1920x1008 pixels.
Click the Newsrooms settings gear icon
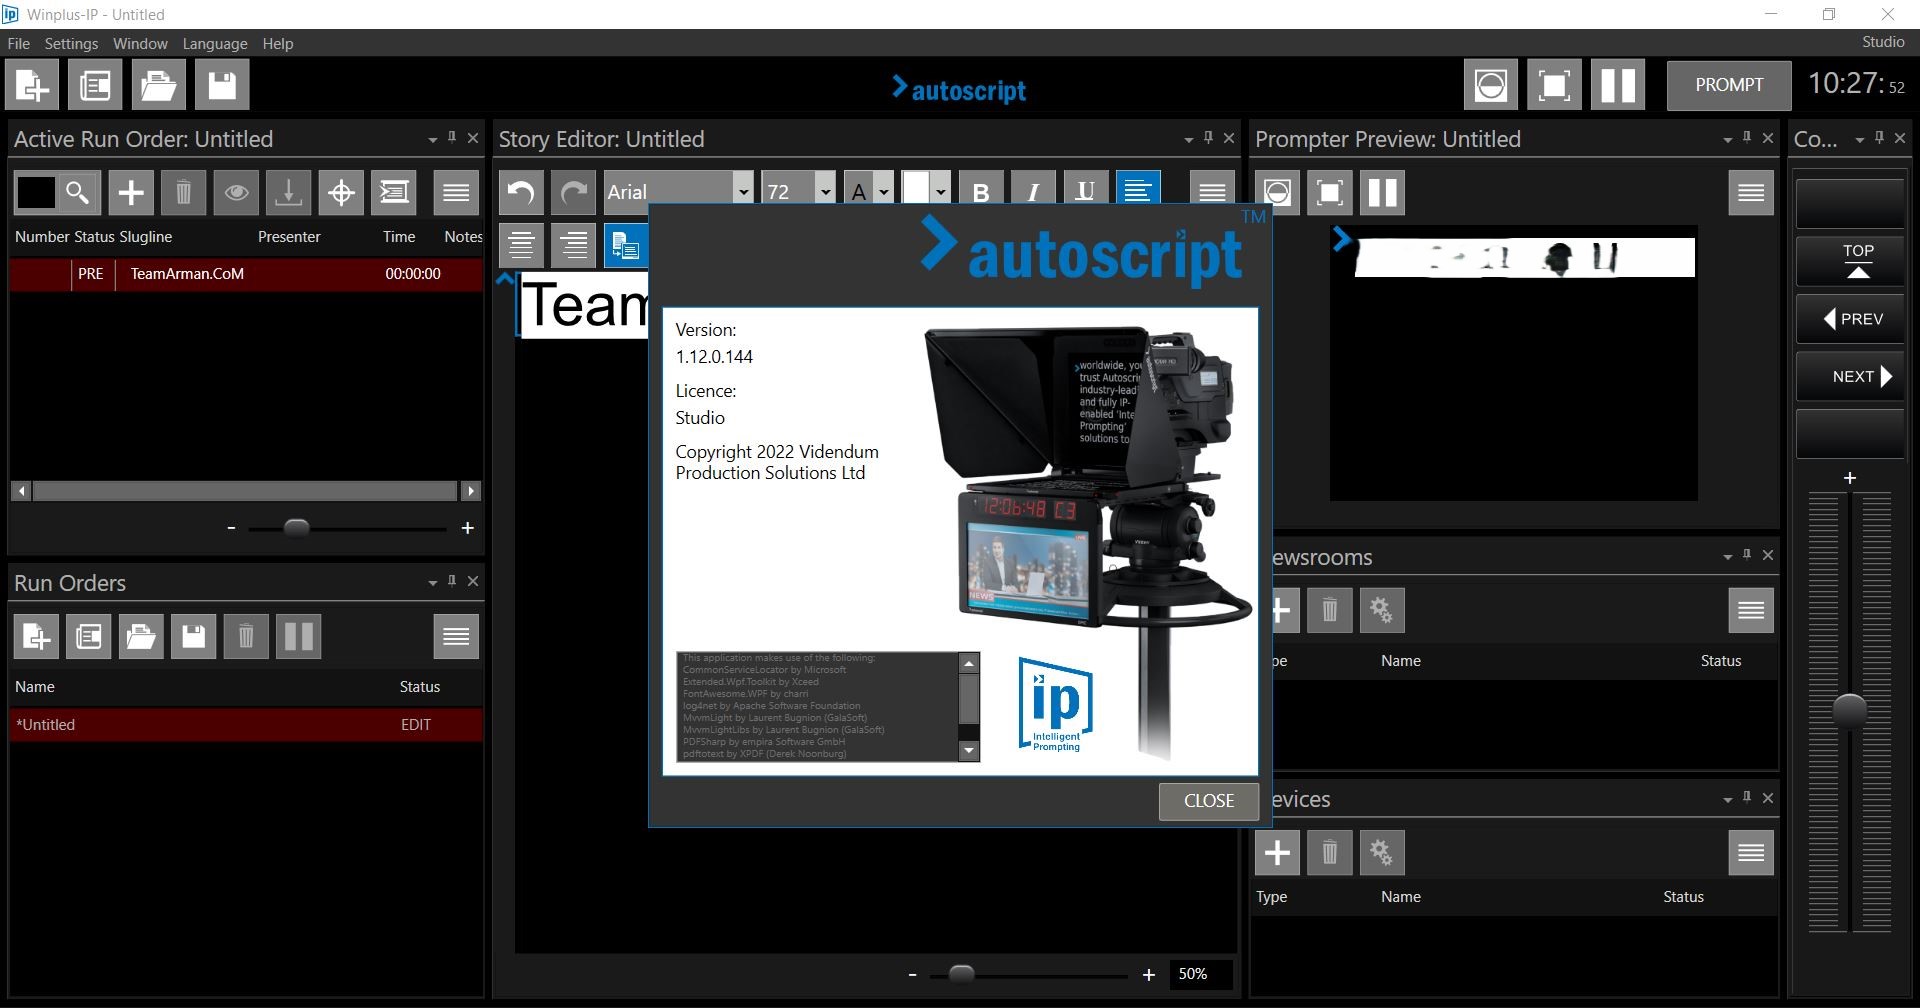pyautogui.click(x=1382, y=610)
